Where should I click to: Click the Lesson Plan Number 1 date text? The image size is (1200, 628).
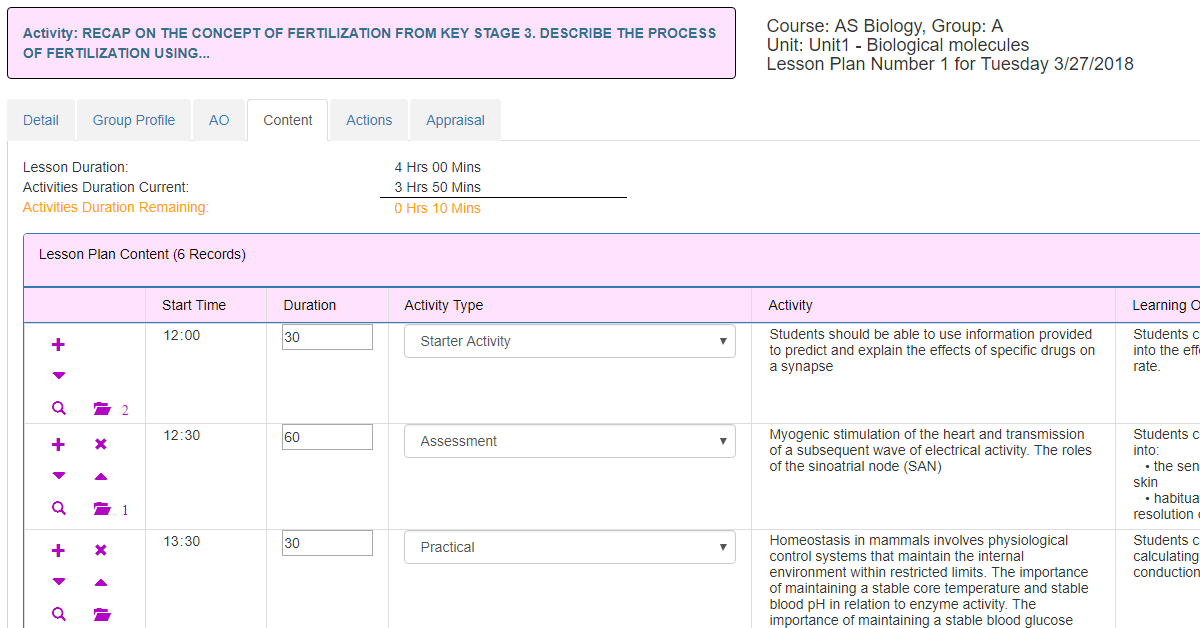[x=950, y=64]
